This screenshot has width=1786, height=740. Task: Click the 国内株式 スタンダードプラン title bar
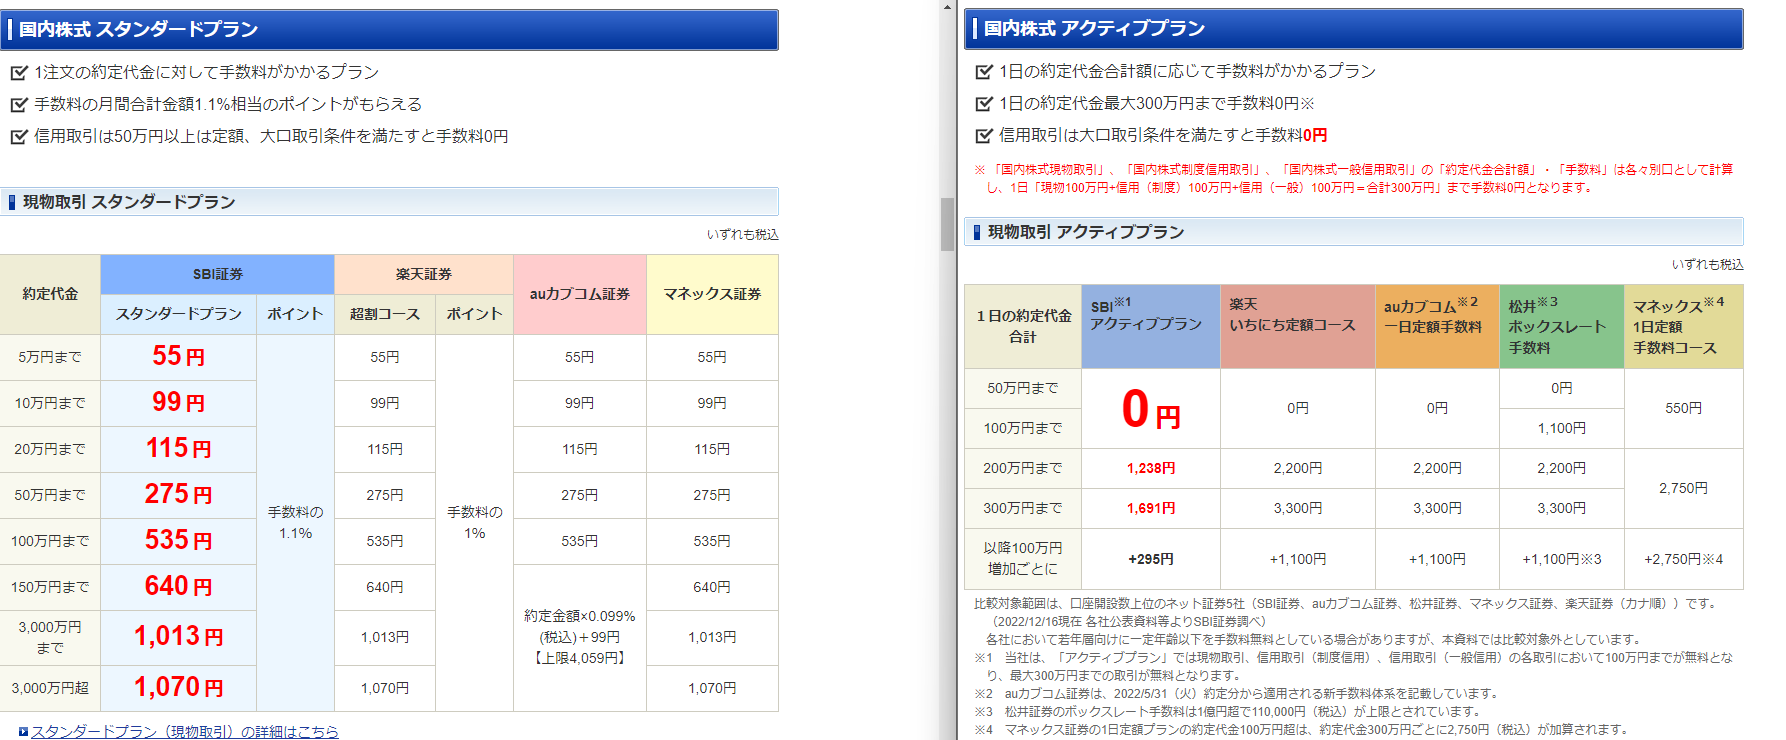click(389, 29)
